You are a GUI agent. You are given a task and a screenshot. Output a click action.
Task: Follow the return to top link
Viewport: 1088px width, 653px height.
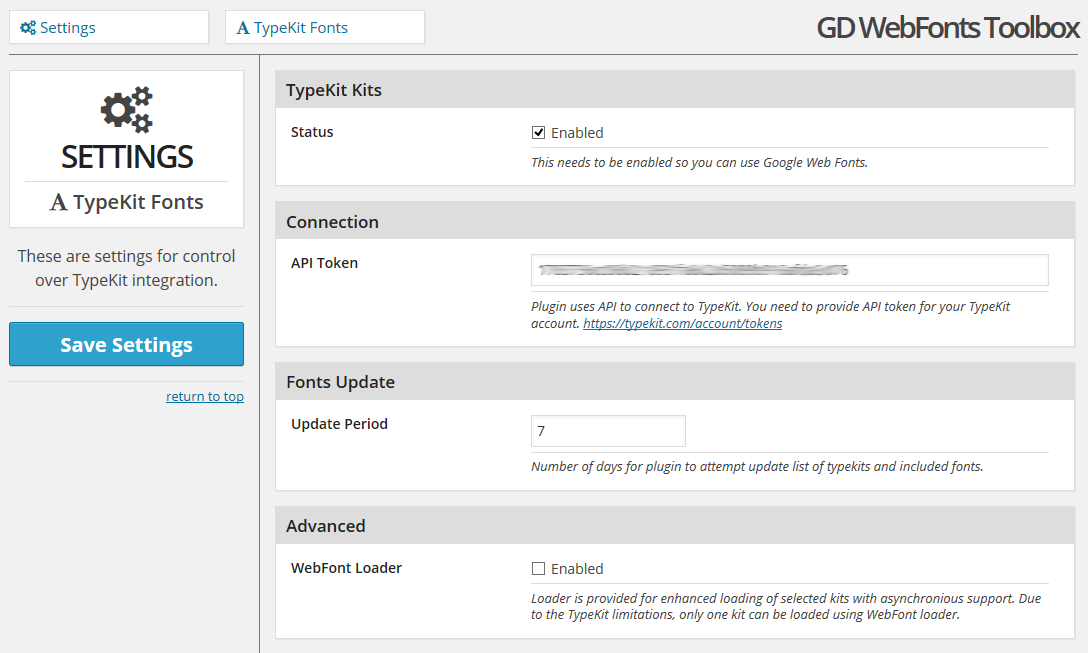pos(205,396)
